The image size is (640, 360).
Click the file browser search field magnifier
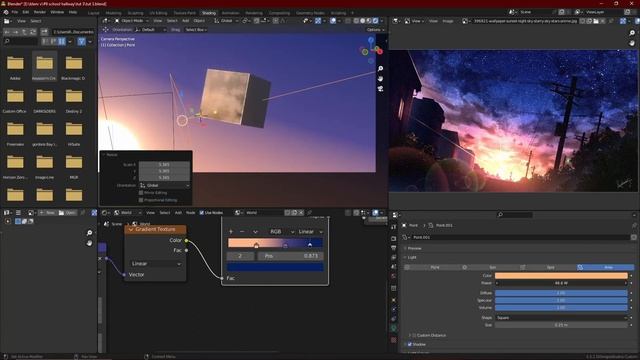[x=7, y=41]
